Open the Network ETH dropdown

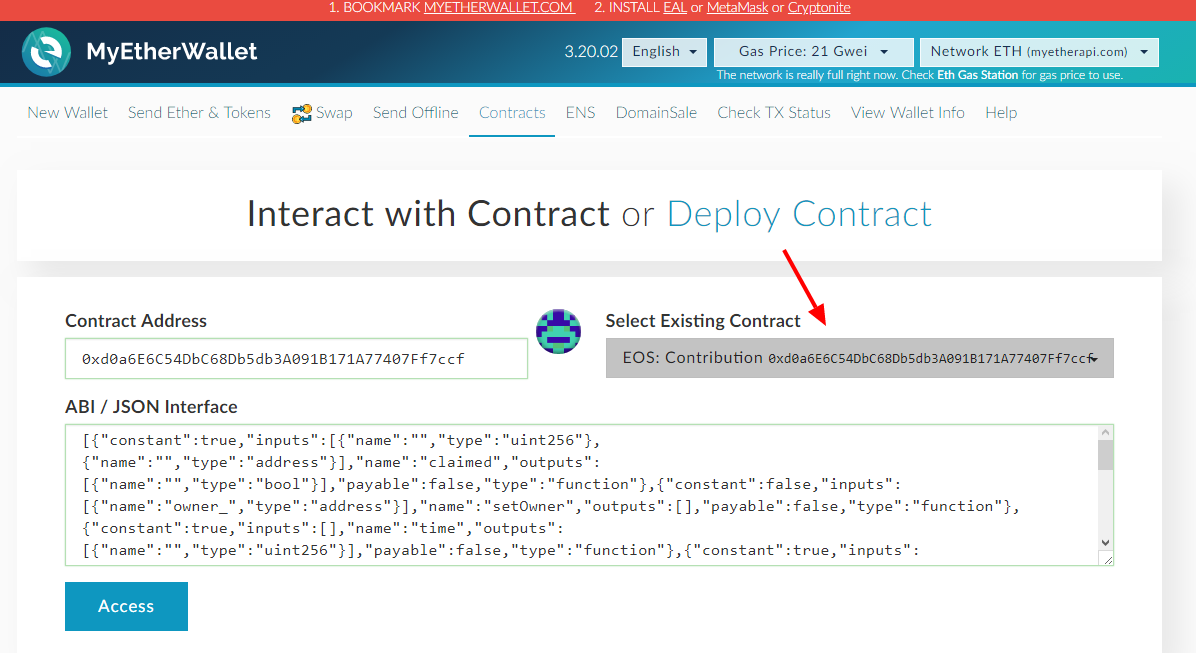[1039, 52]
